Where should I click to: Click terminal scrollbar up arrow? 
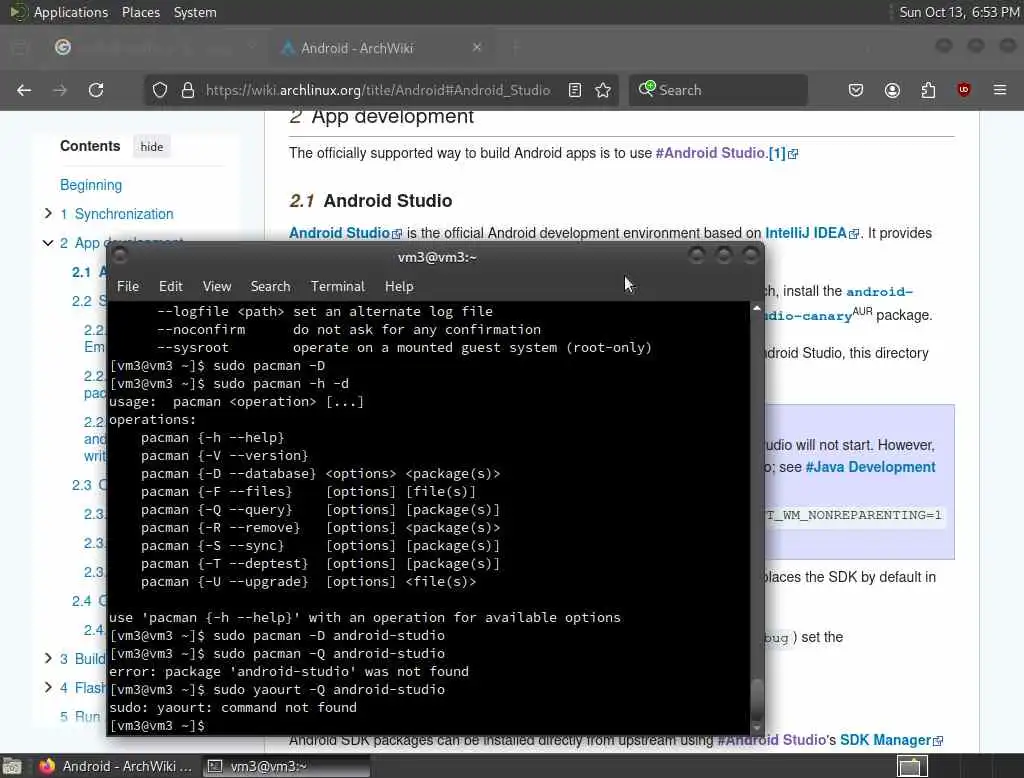pos(757,308)
